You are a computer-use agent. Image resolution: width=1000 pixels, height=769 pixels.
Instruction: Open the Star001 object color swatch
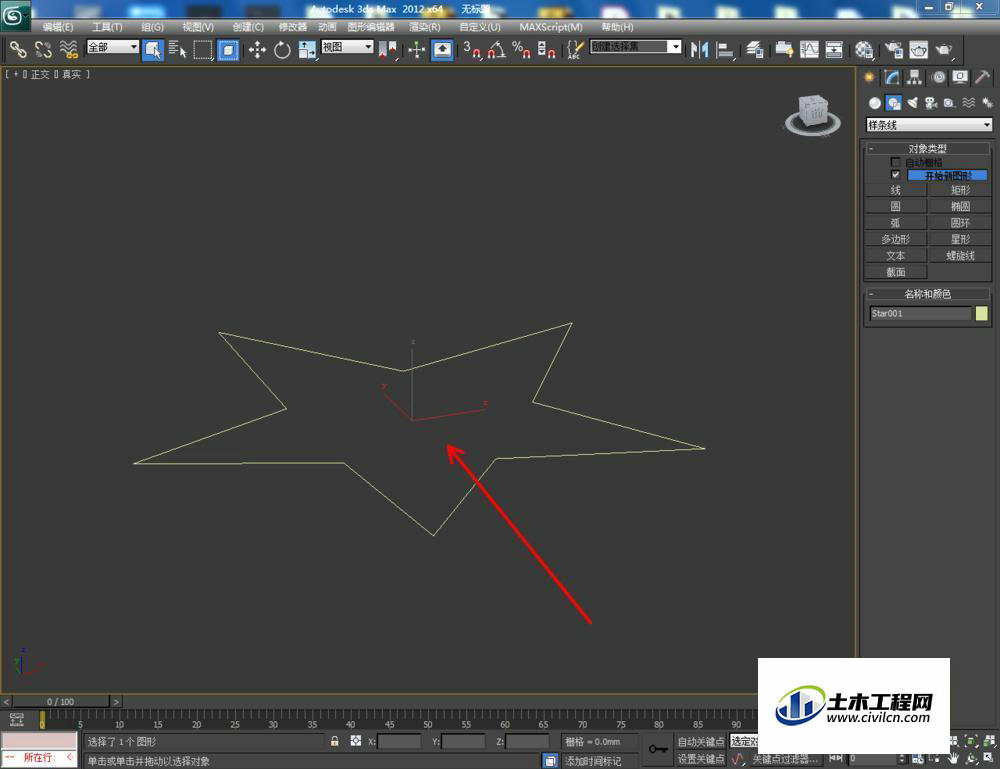(x=982, y=313)
